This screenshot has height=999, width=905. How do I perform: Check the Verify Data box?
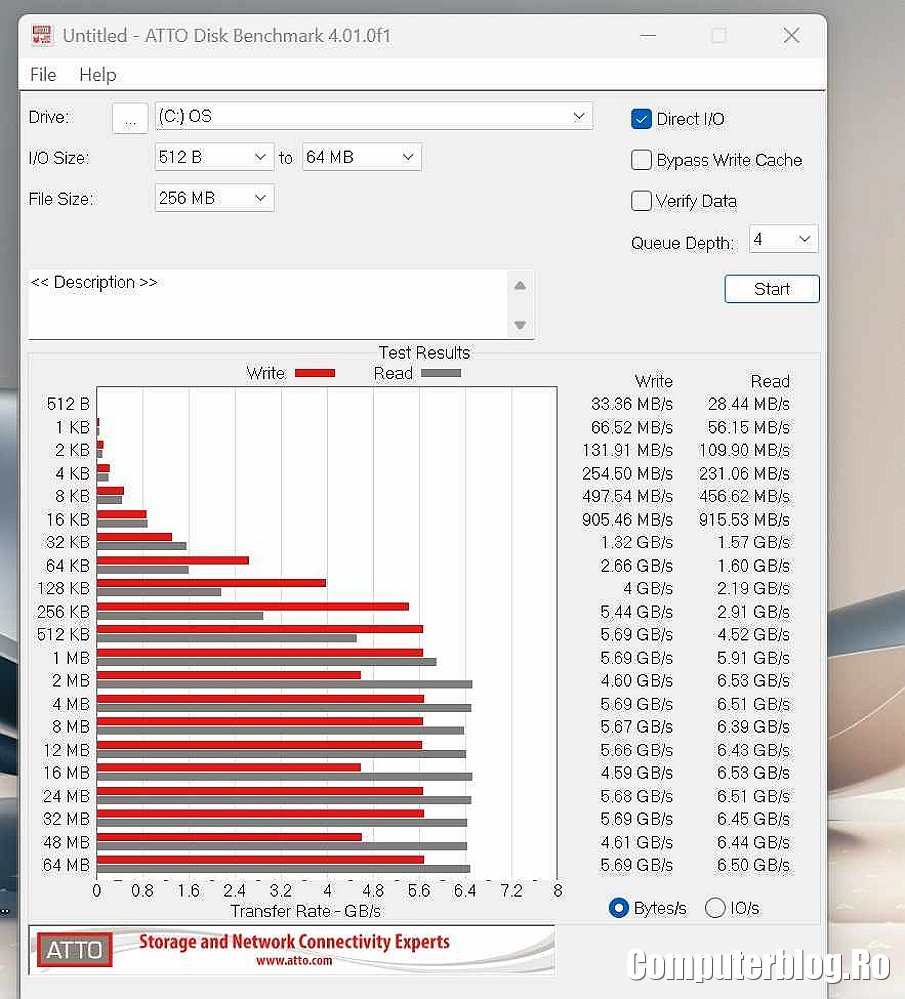click(x=642, y=201)
